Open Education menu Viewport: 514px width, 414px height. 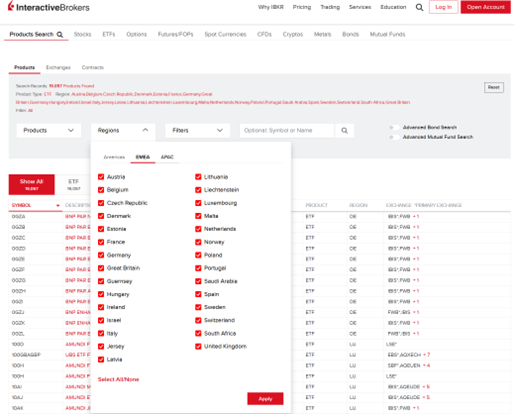pyautogui.click(x=393, y=7)
